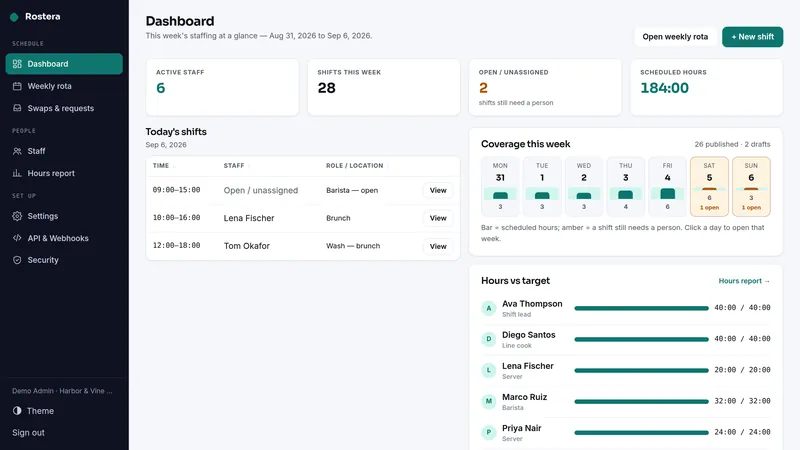The width and height of the screenshot is (800, 450).
Task: Open Monday 31 coverage day
Action: pos(500,187)
